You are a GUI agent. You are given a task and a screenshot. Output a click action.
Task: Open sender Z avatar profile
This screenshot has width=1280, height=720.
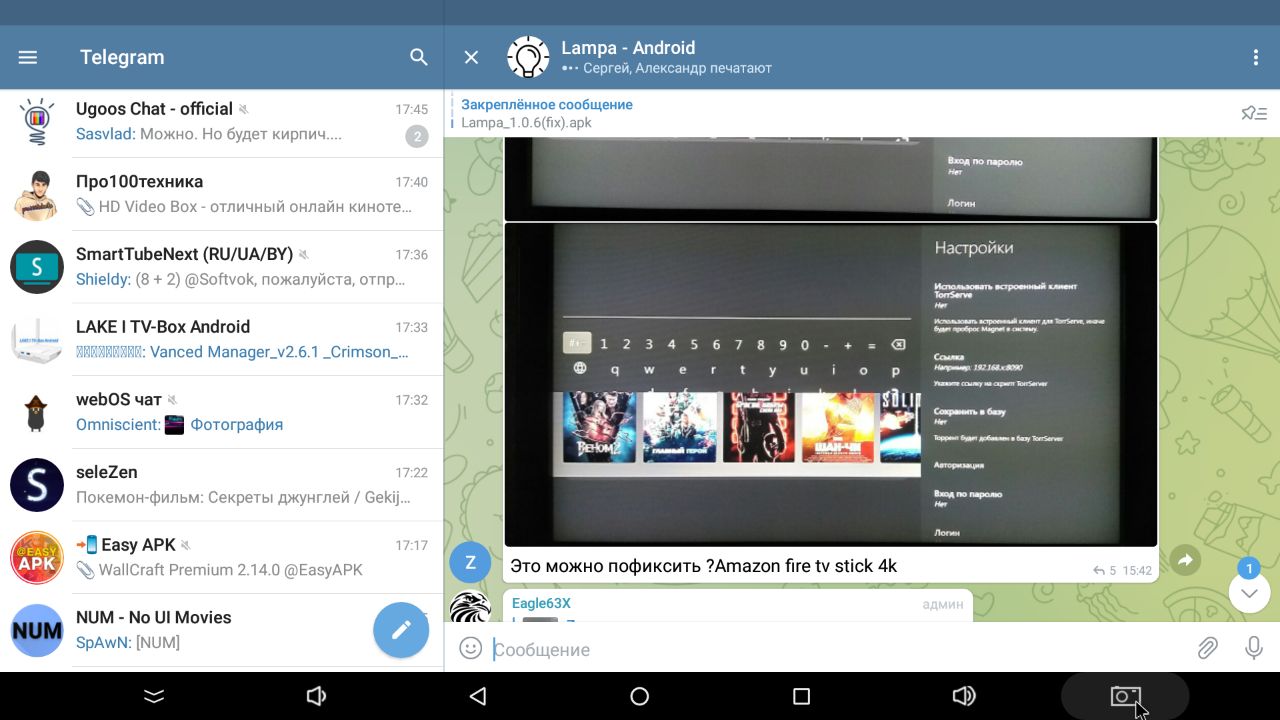click(471, 563)
